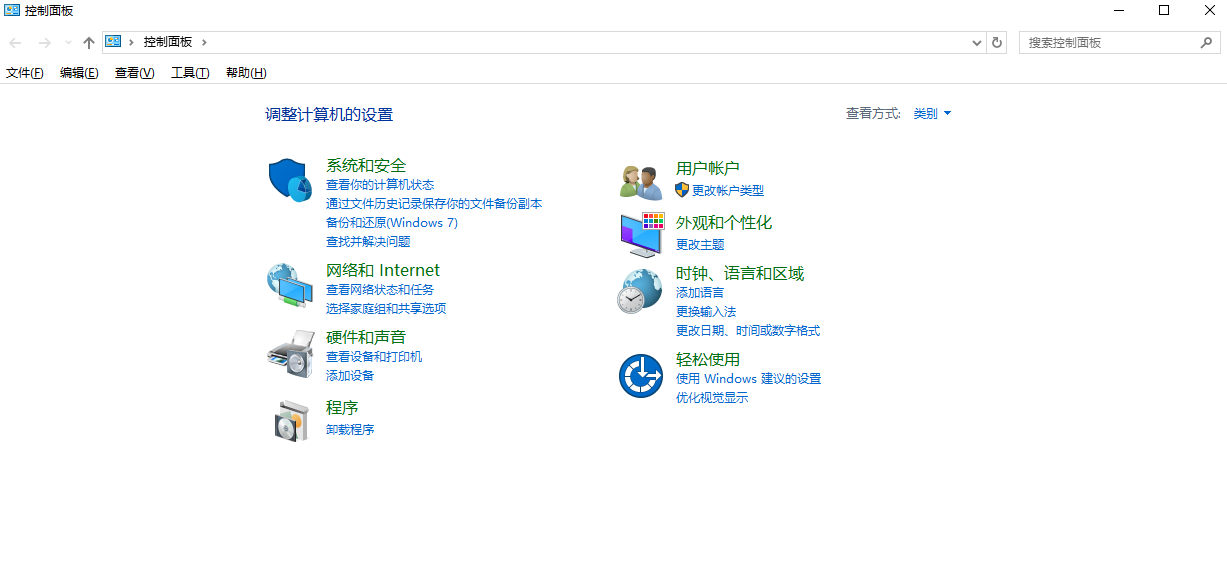The width and height of the screenshot is (1227, 581).
Task: Click the refresh icon beside the address bar
Action: [996, 42]
